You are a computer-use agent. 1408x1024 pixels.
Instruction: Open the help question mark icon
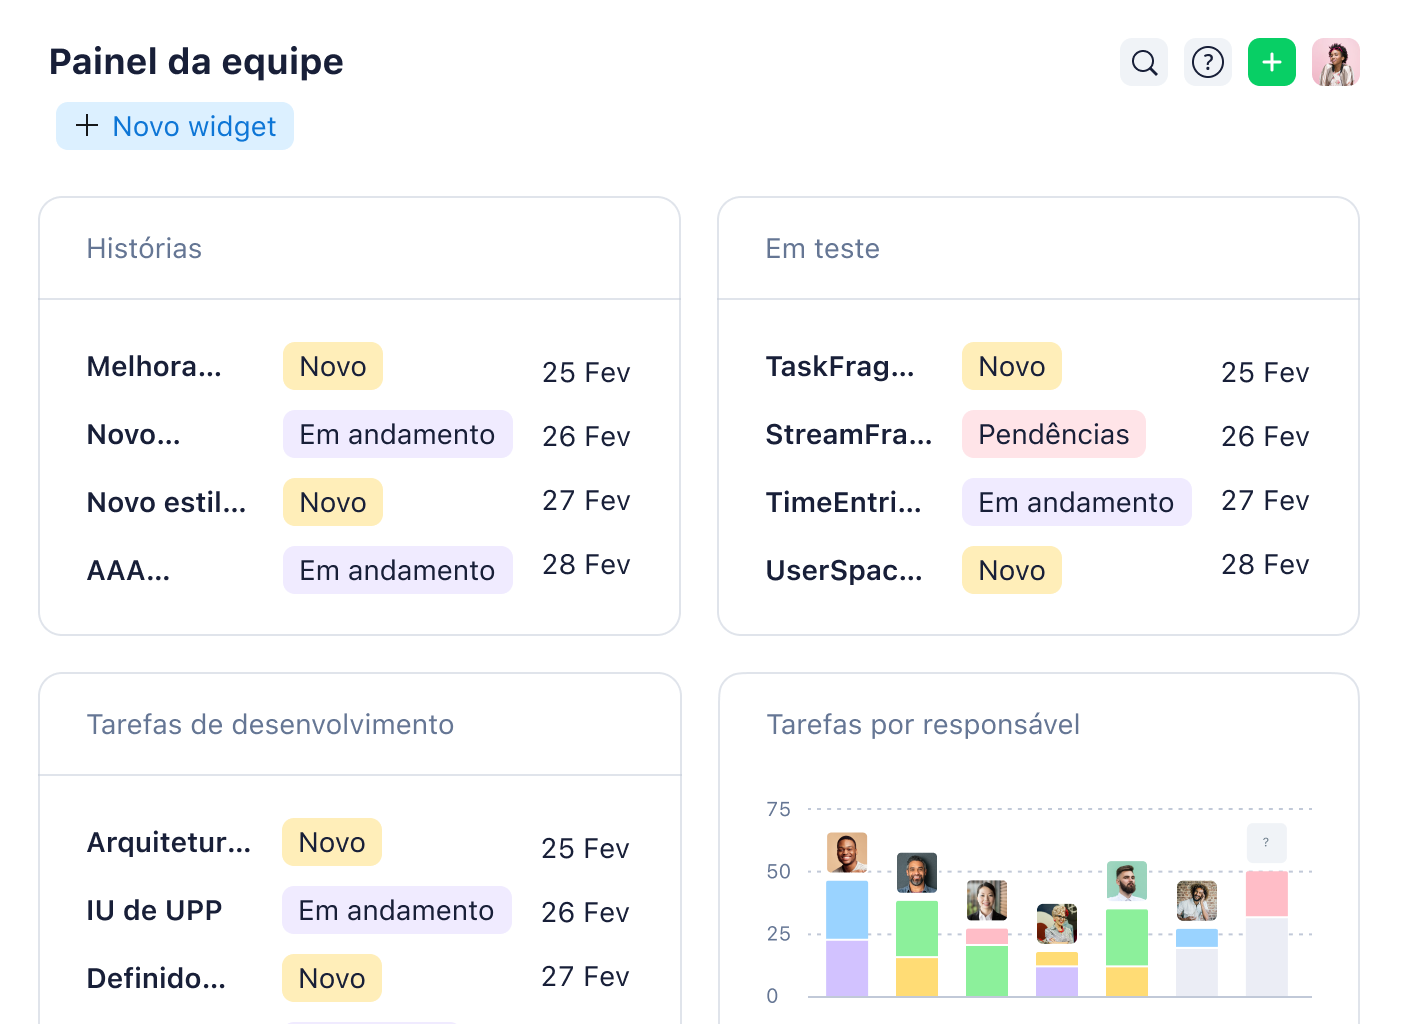point(1208,62)
